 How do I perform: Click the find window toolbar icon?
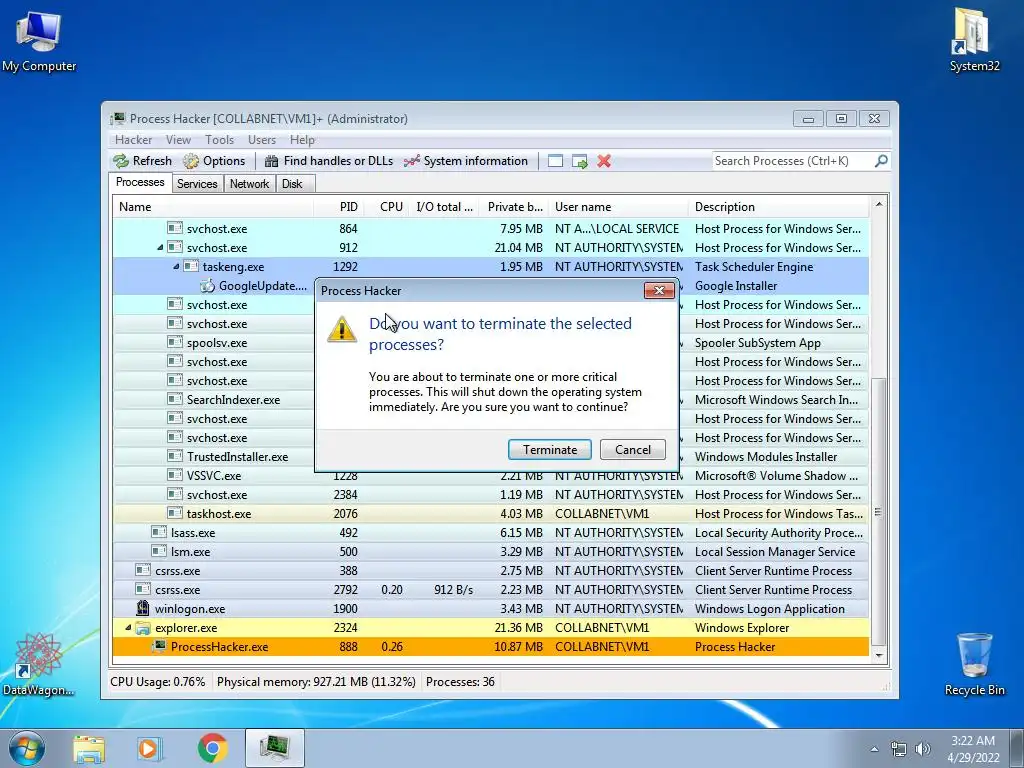[x=555, y=161]
